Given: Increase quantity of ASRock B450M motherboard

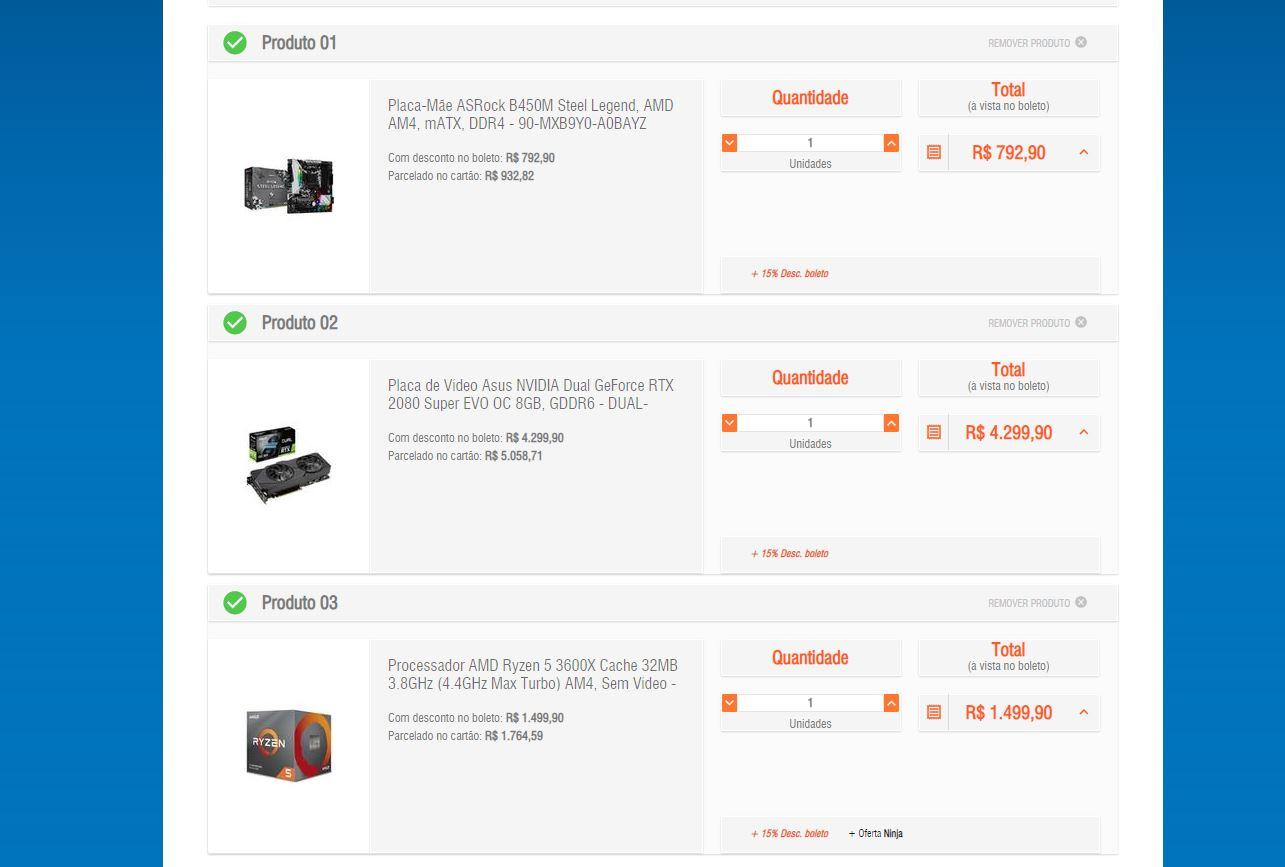Looking at the screenshot, I should click(x=891, y=143).
